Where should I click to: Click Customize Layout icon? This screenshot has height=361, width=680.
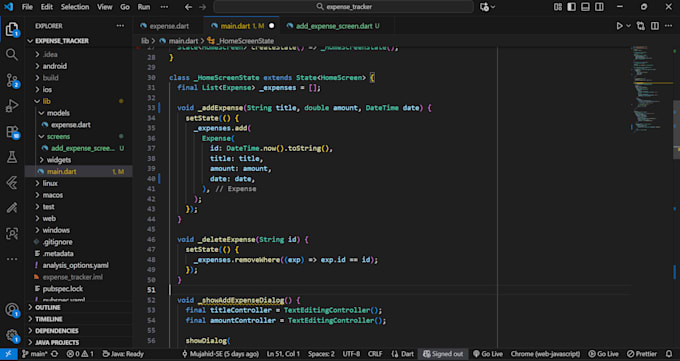pos(558,7)
